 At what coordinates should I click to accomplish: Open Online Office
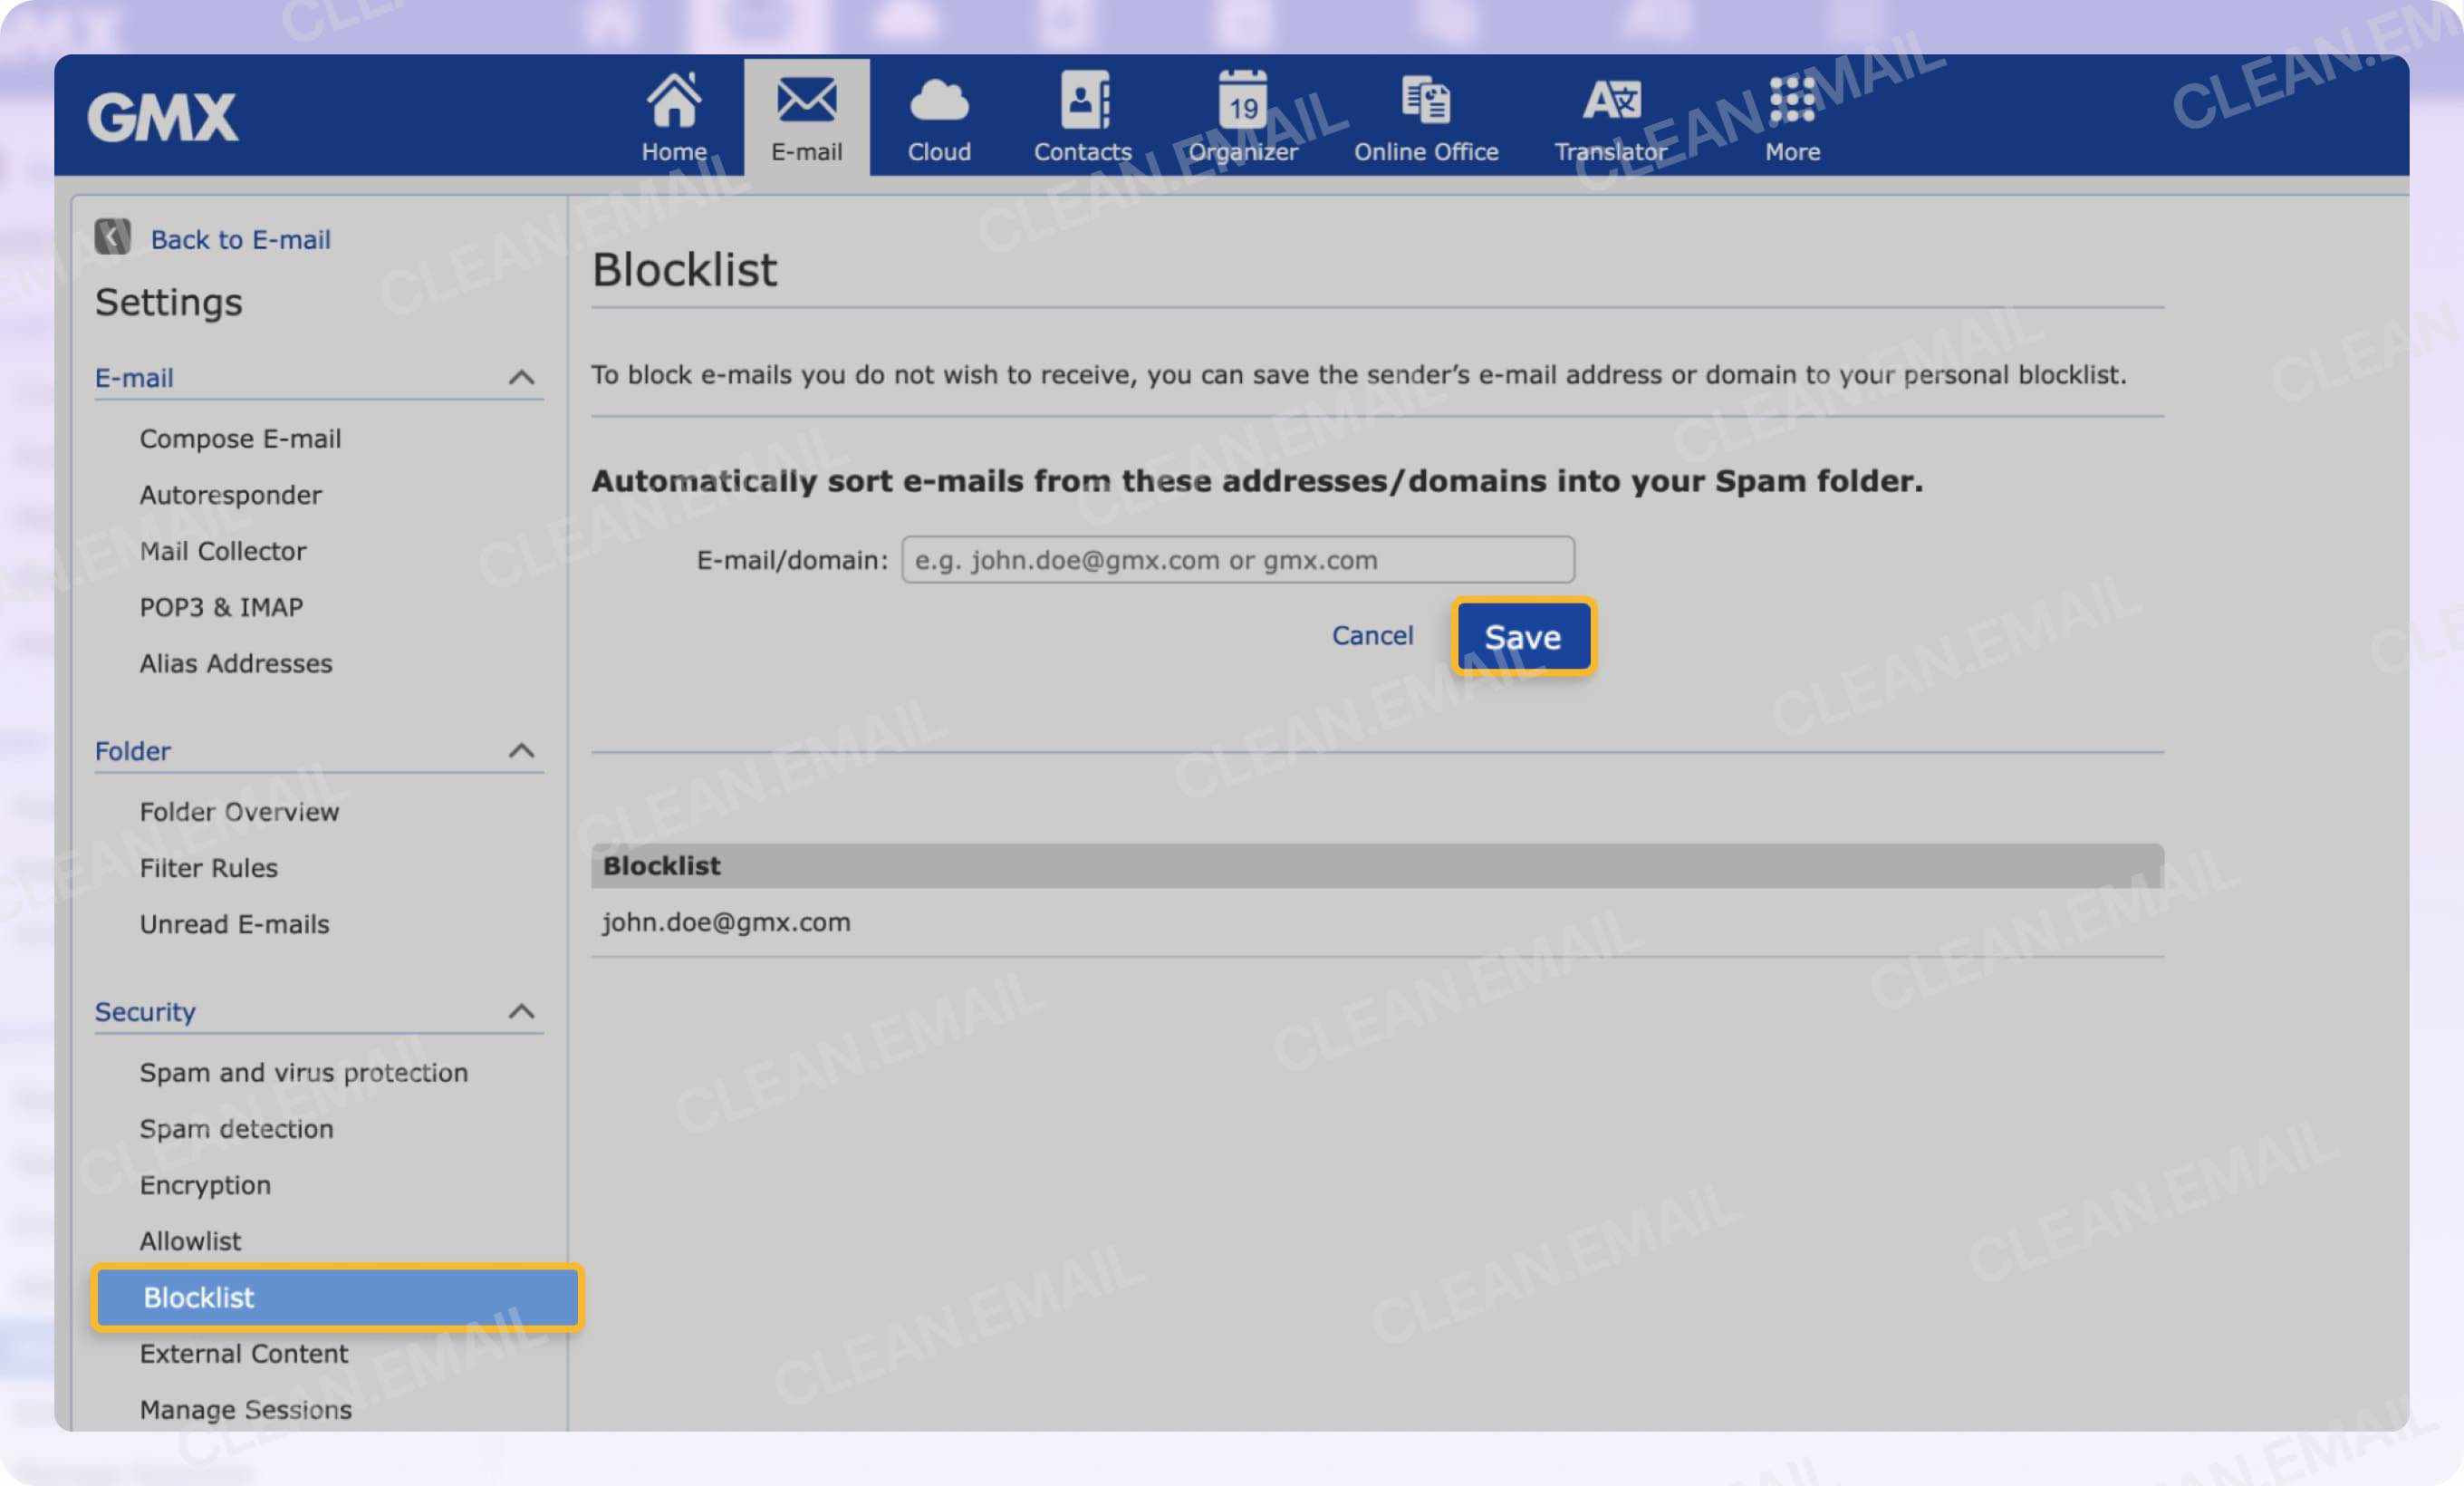pyautogui.click(x=1426, y=117)
